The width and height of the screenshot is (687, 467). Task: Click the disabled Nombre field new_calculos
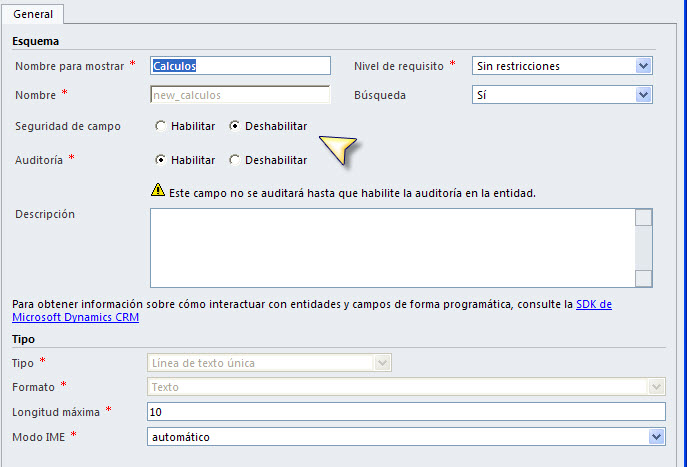point(240,95)
